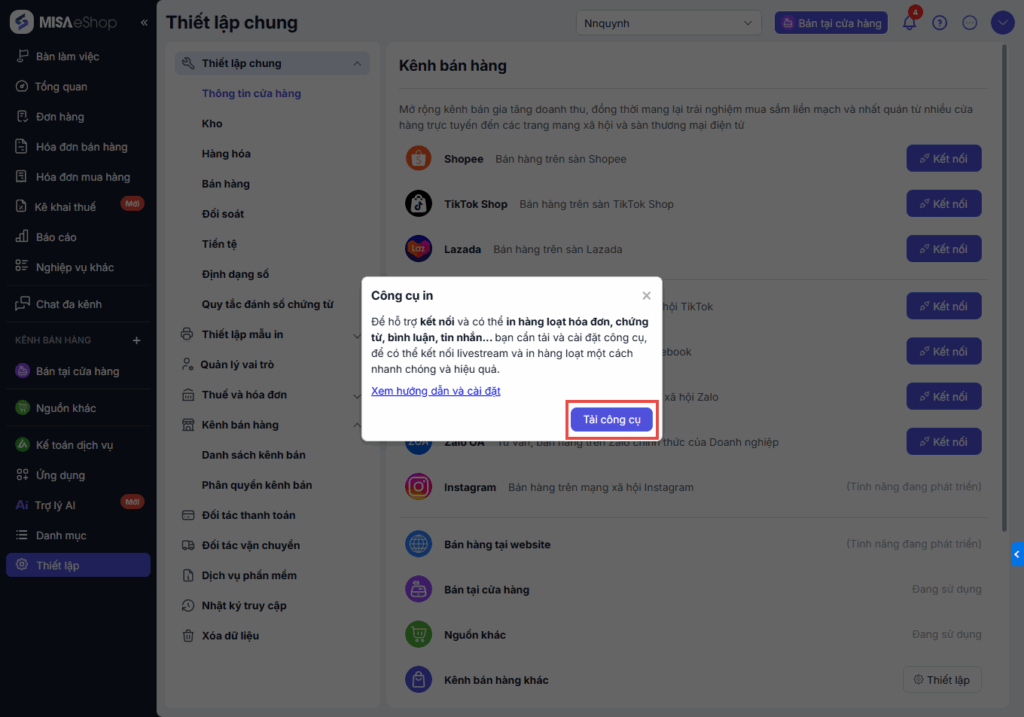Image resolution: width=1024 pixels, height=717 pixels.
Task: Click the blue side panel expand tab
Action: pos(1017,553)
